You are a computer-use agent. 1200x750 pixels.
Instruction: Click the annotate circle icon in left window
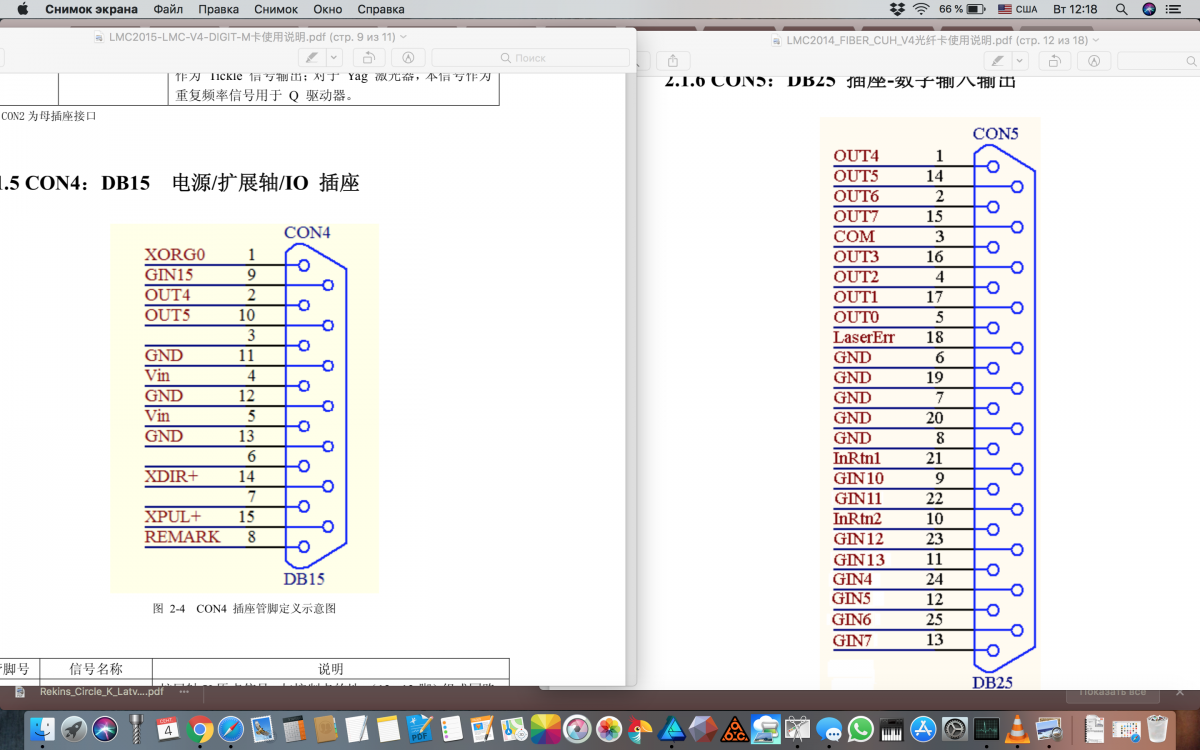tap(408, 58)
